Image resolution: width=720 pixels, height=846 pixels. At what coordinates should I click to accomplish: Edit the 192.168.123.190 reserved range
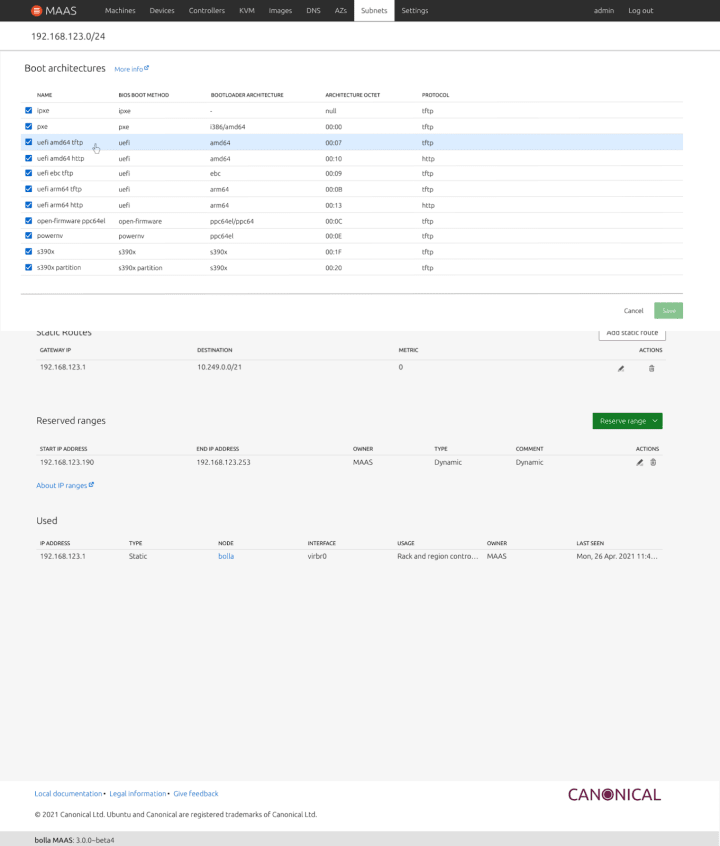click(640, 462)
